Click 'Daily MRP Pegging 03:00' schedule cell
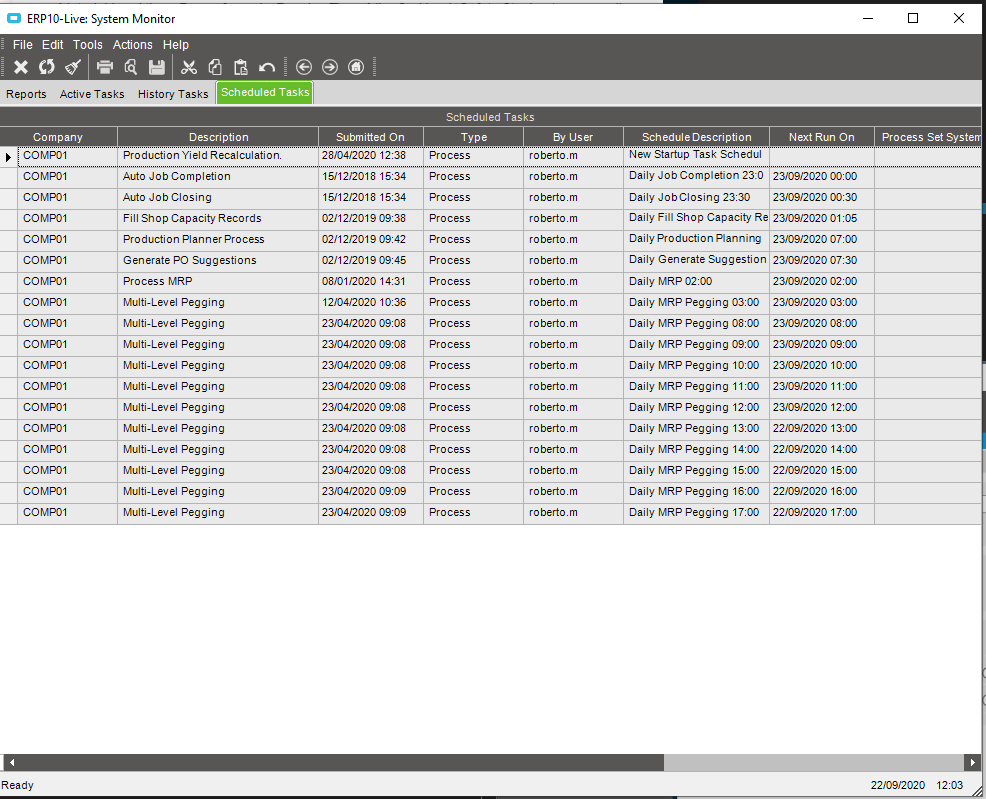 (x=696, y=302)
